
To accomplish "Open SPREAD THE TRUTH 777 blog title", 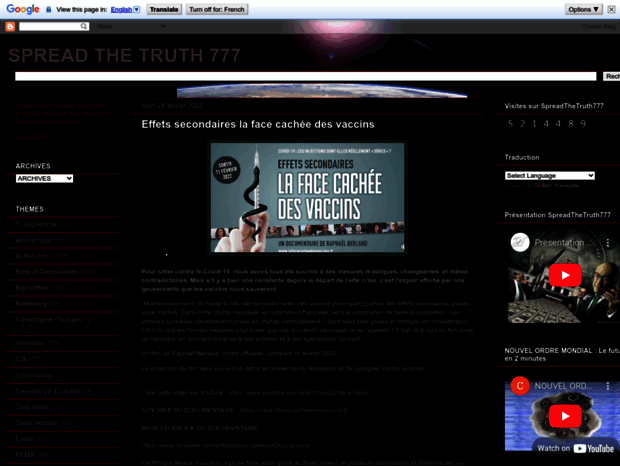I will coord(124,55).
